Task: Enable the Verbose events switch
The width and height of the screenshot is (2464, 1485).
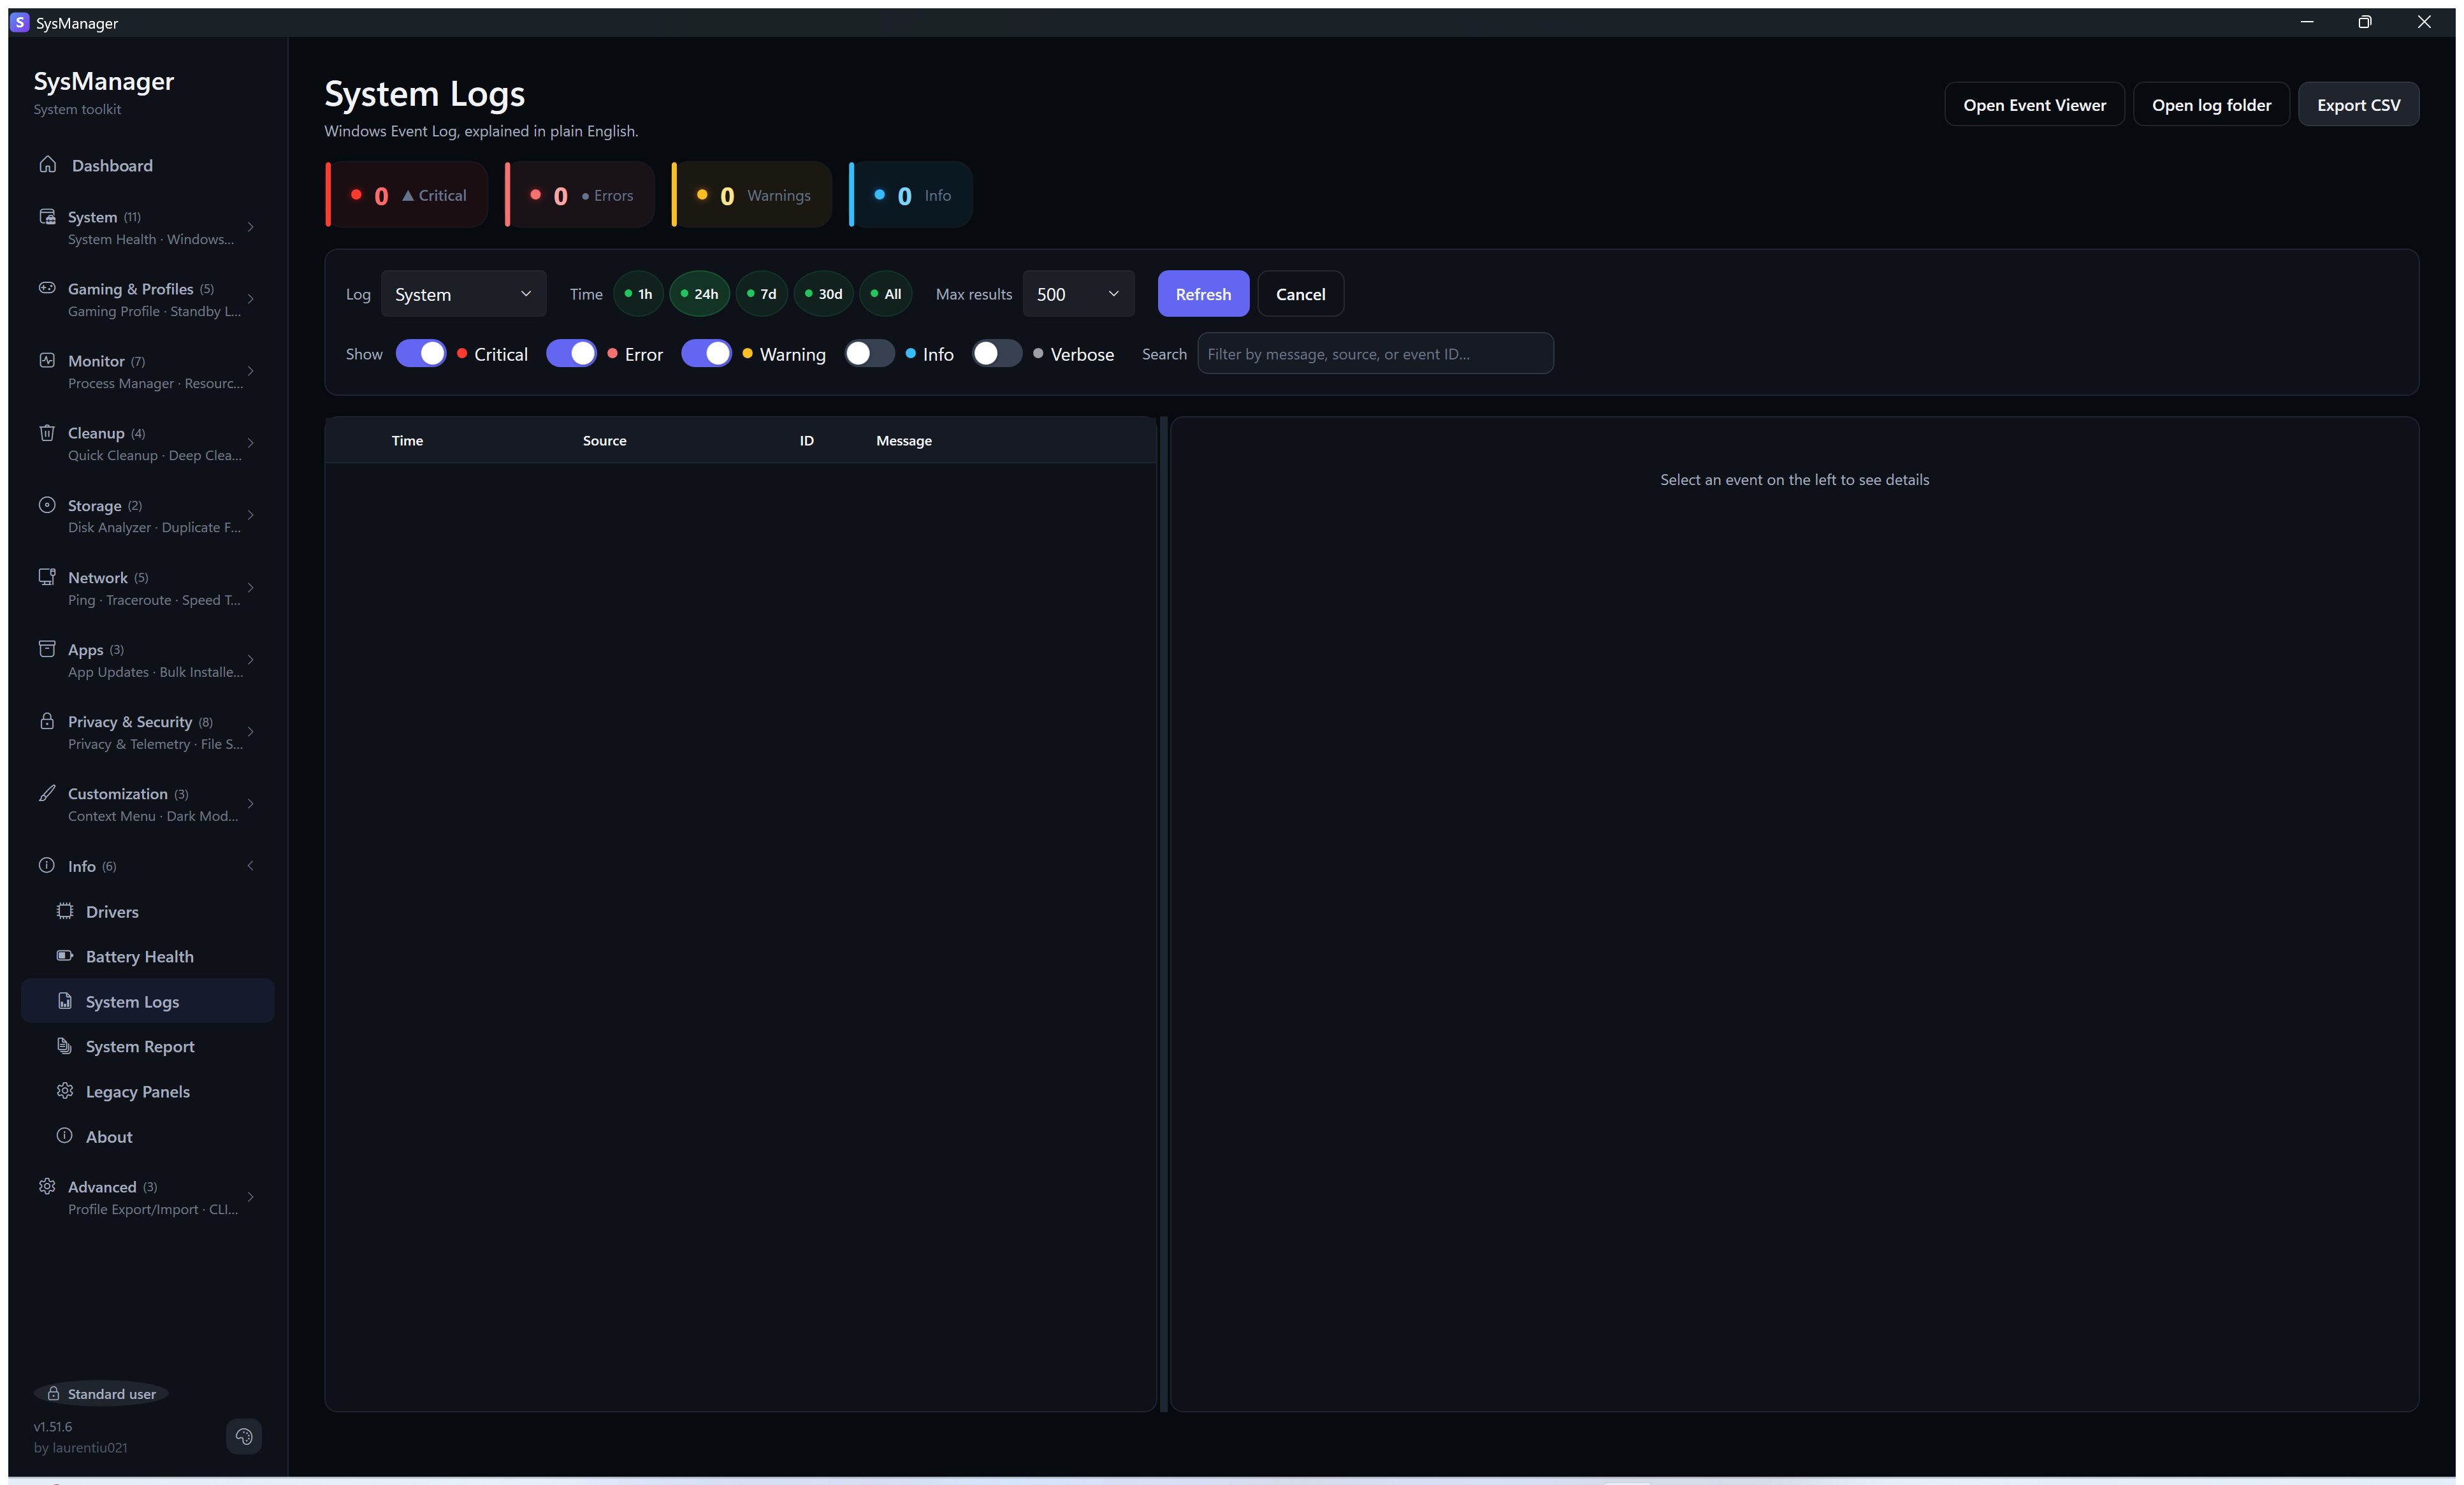Action: [x=998, y=354]
